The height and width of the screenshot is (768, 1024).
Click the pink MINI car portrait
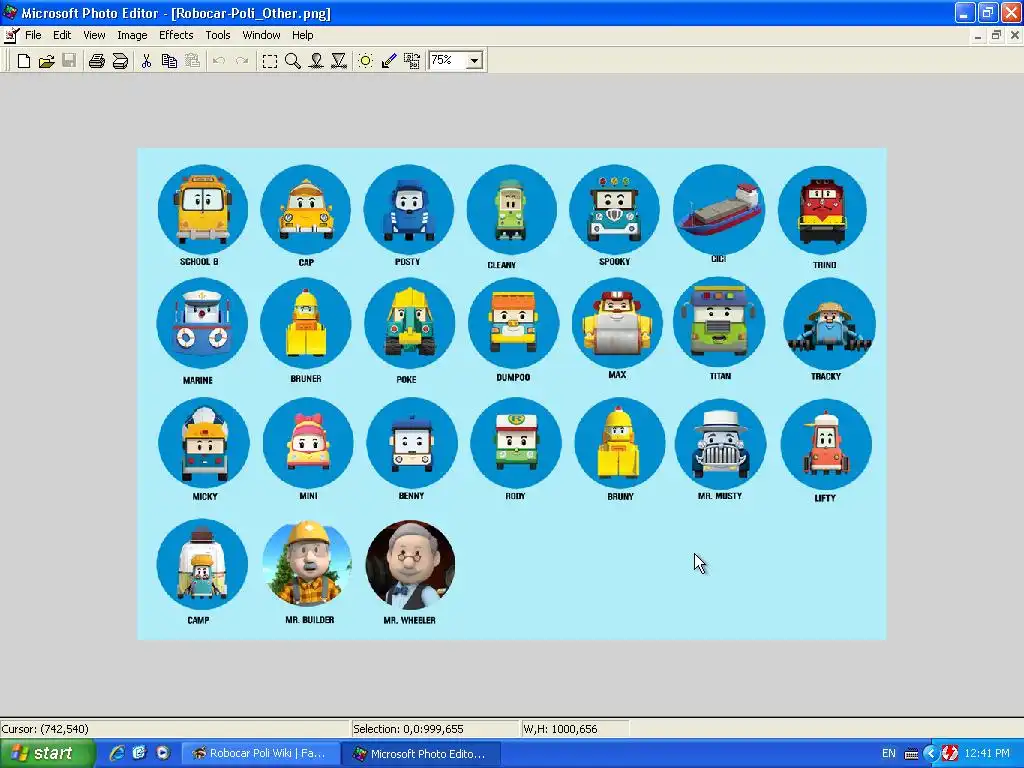(308, 443)
